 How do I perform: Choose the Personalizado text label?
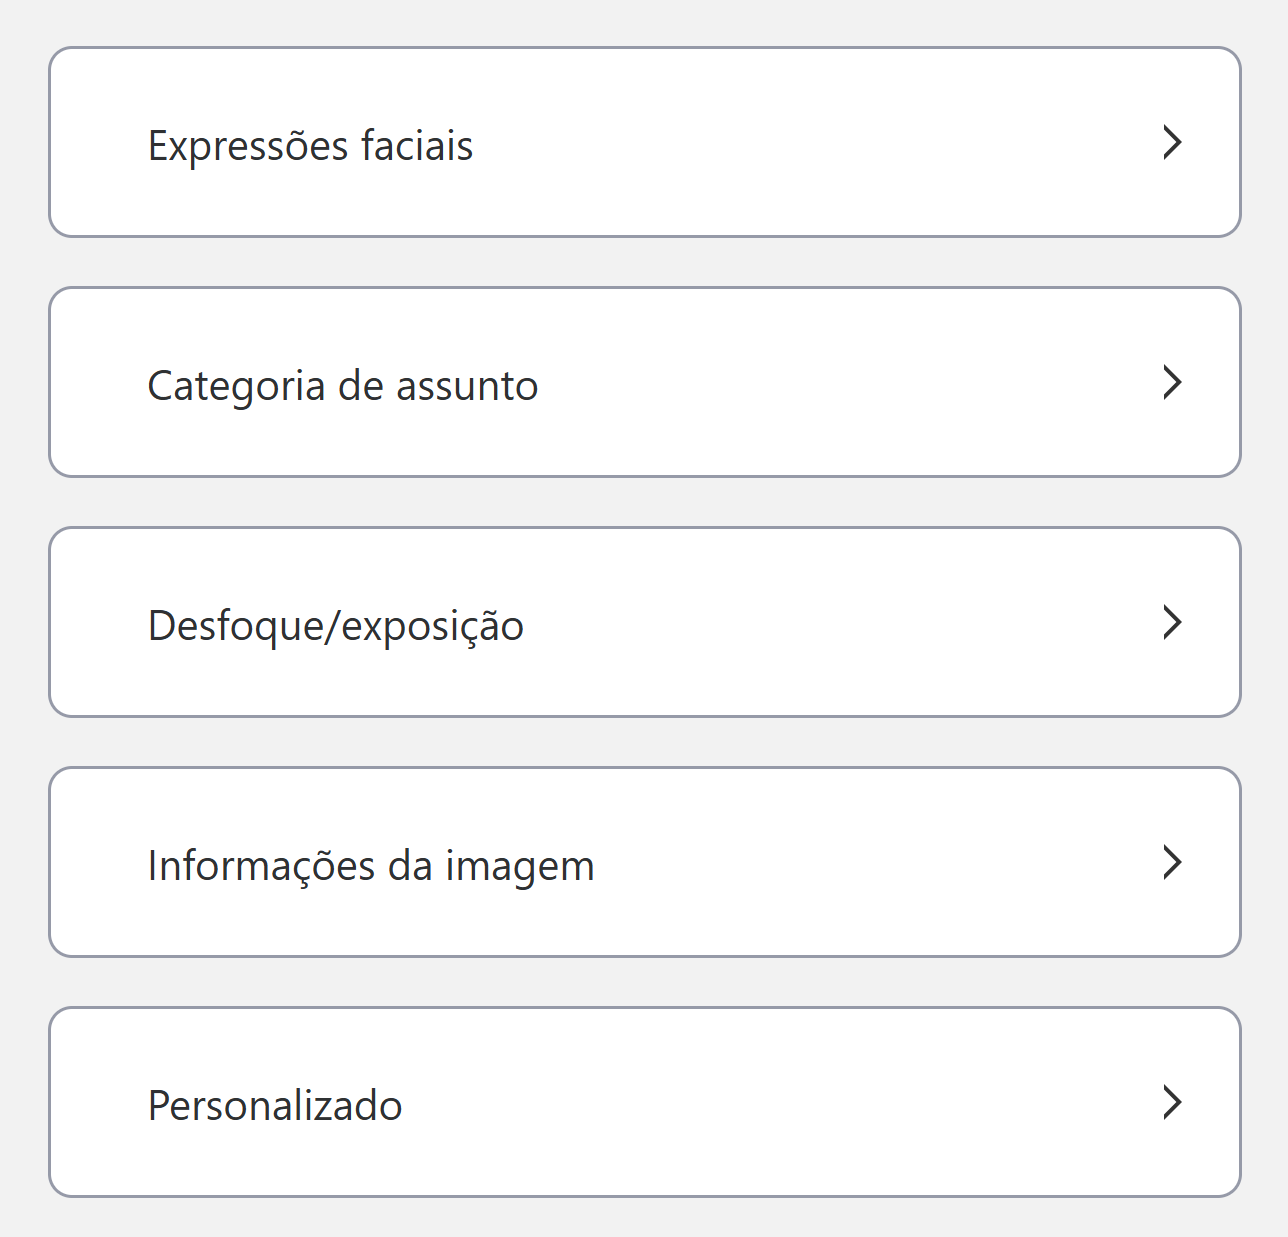[275, 1106]
